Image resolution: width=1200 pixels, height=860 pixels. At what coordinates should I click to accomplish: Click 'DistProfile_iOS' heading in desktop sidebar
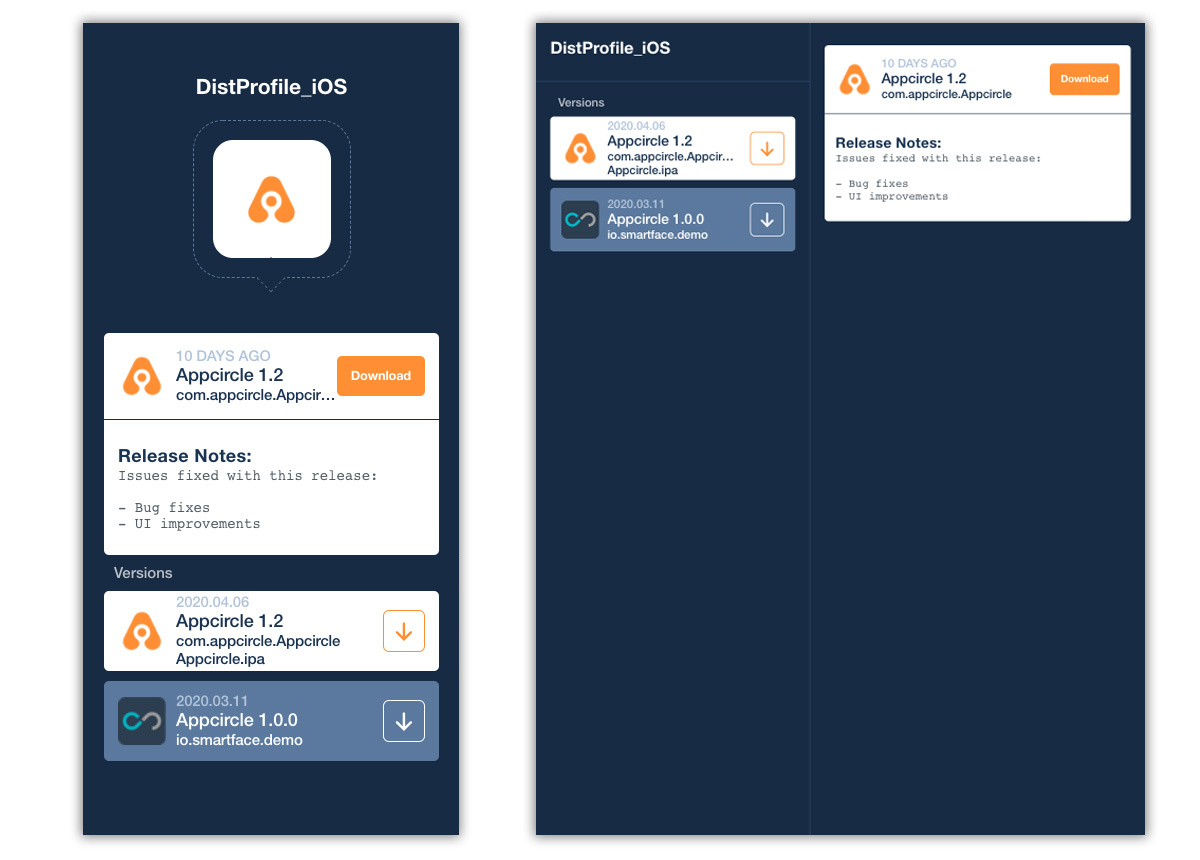(610, 47)
